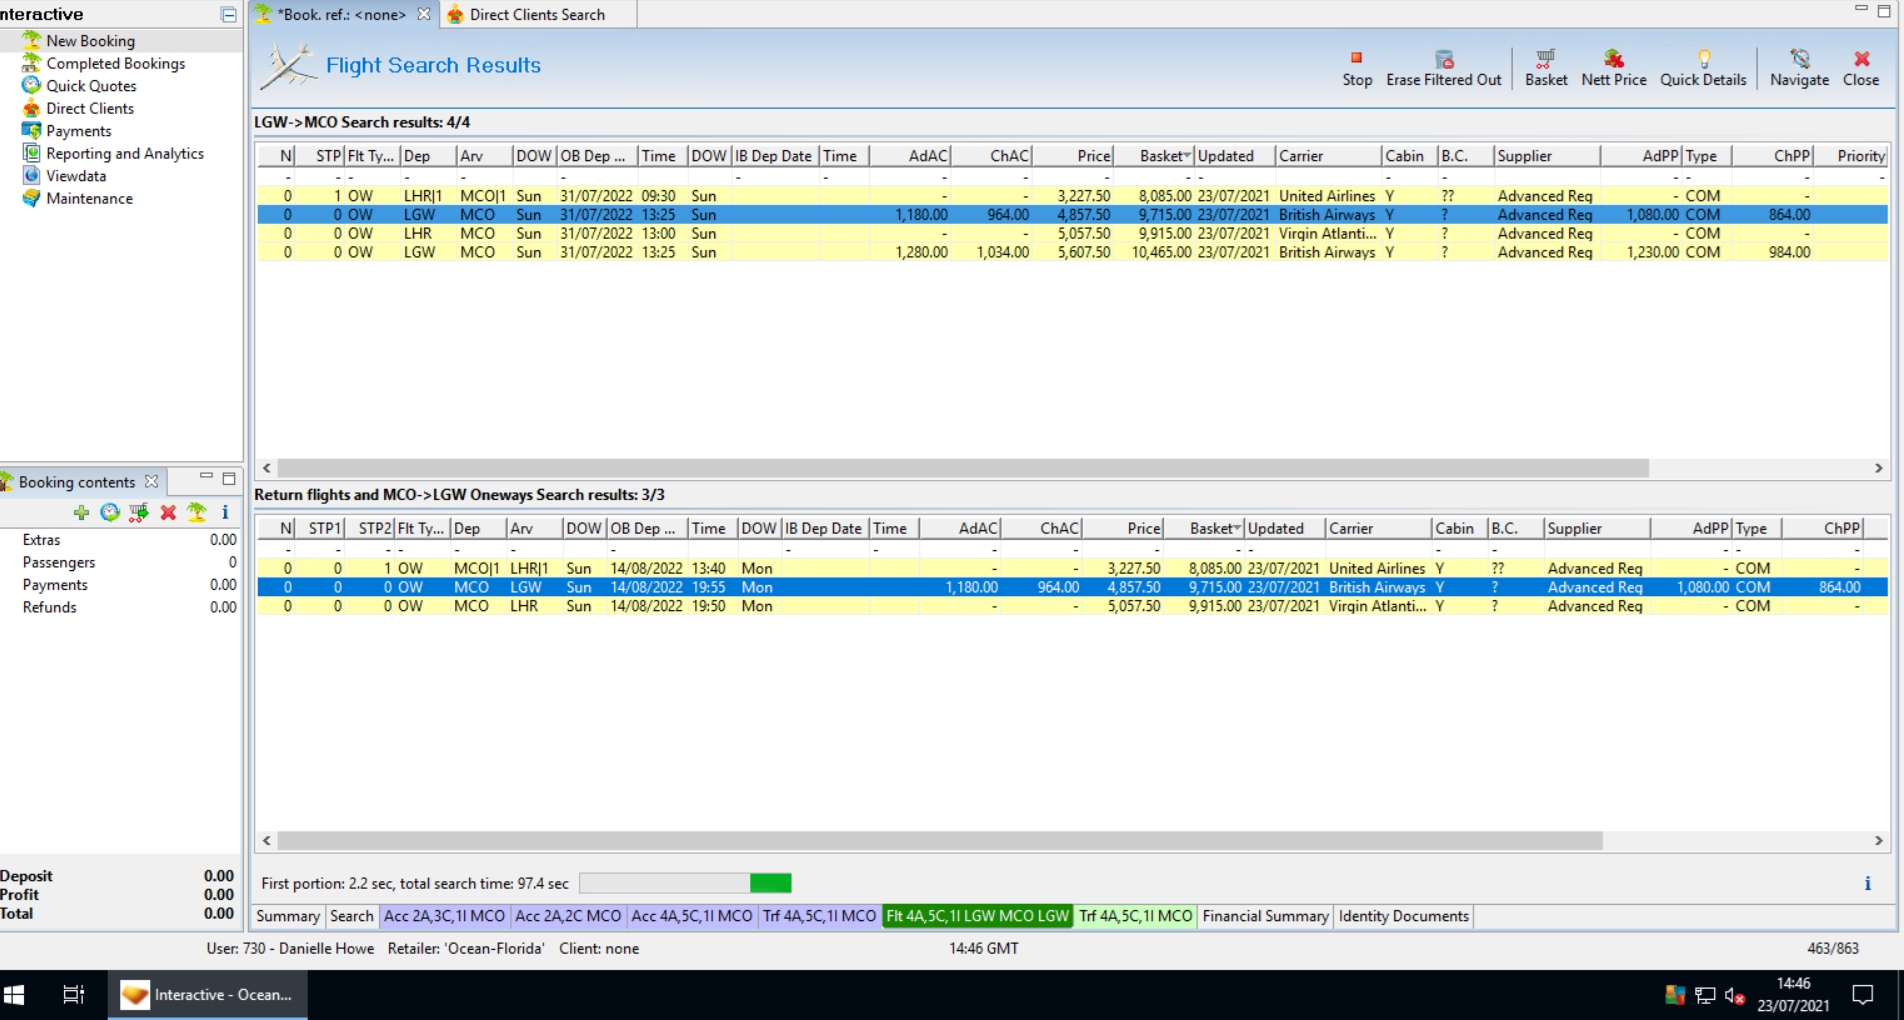Click the blue info icon in Booking contents toolbar

225,512
